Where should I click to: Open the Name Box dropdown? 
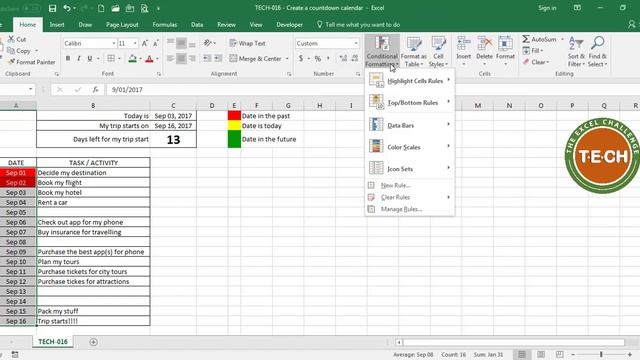(31, 89)
